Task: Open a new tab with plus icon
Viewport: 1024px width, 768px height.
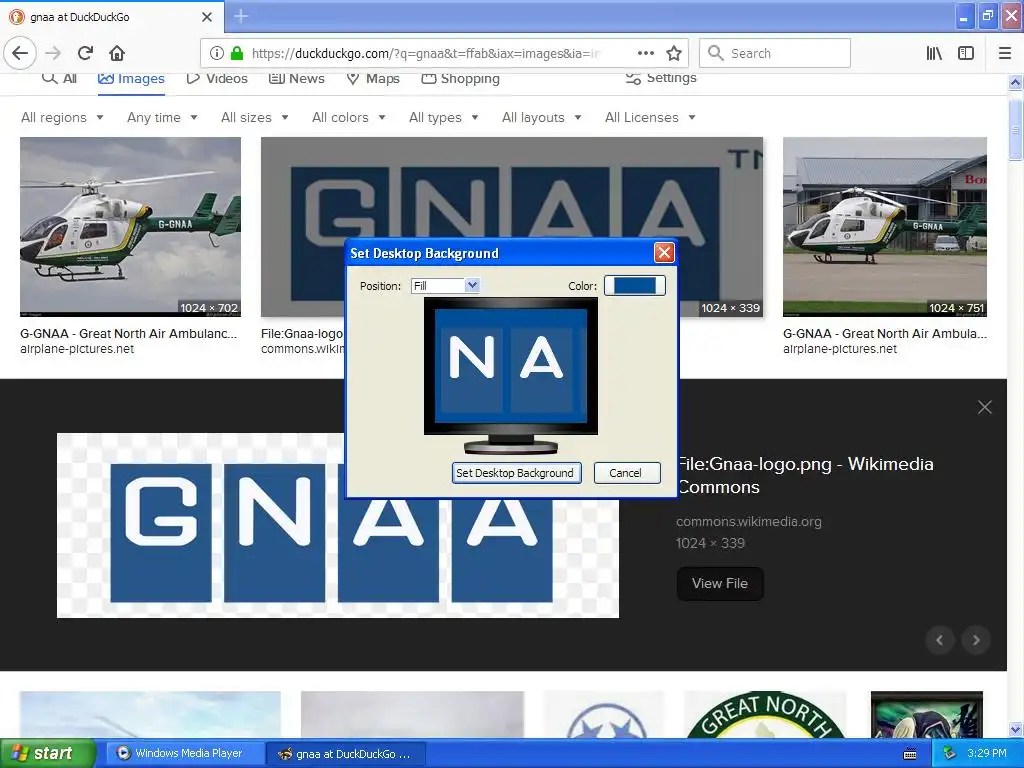Action: click(x=241, y=16)
